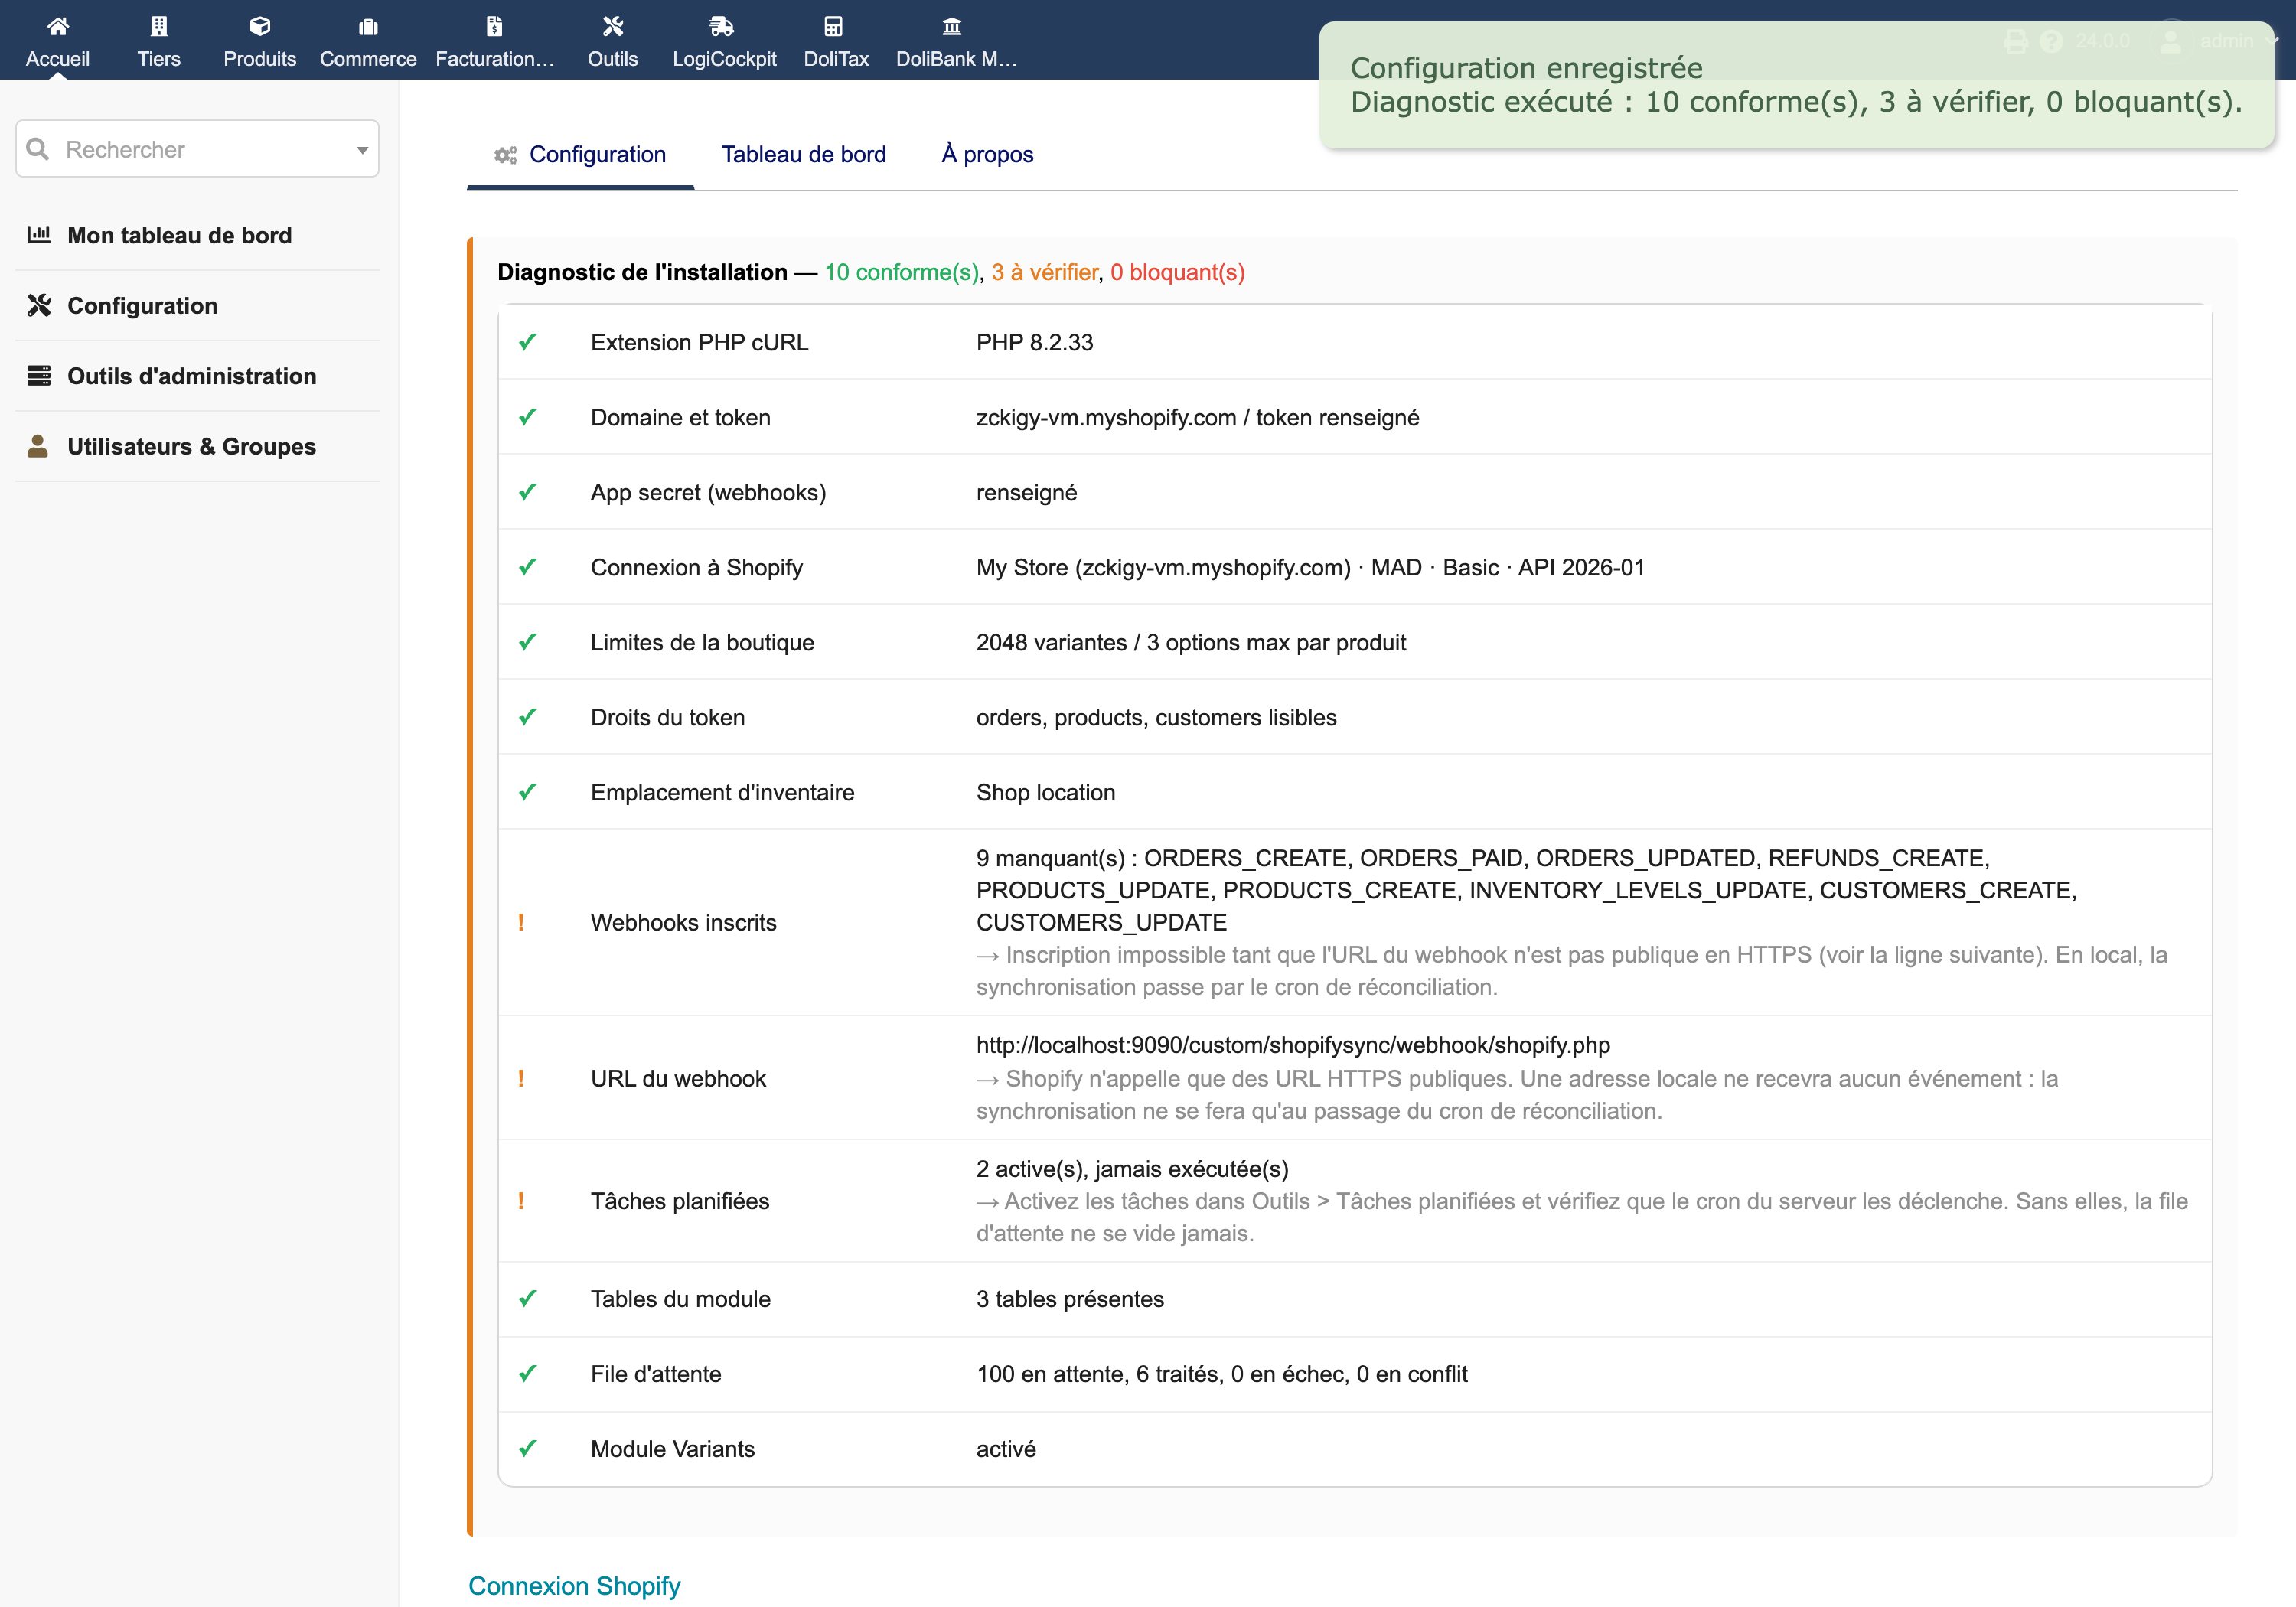Click the Webhooks inscrits row label
The width and height of the screenshot is (2296, 1607).
(x=683, y=923)
